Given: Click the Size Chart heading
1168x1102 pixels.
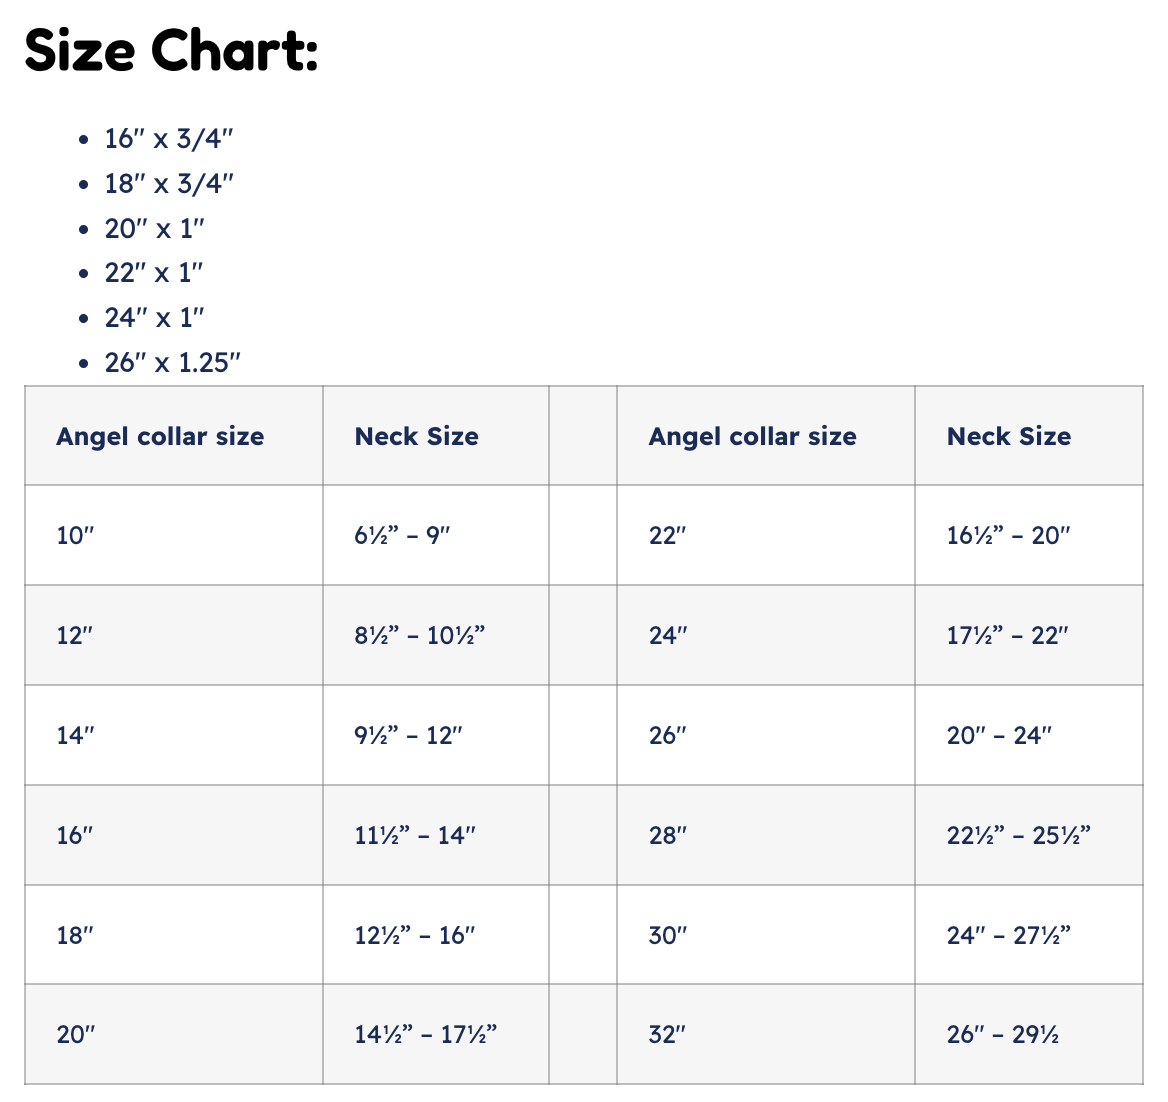Looking at the screenshot, I should (x=171, y=50).
